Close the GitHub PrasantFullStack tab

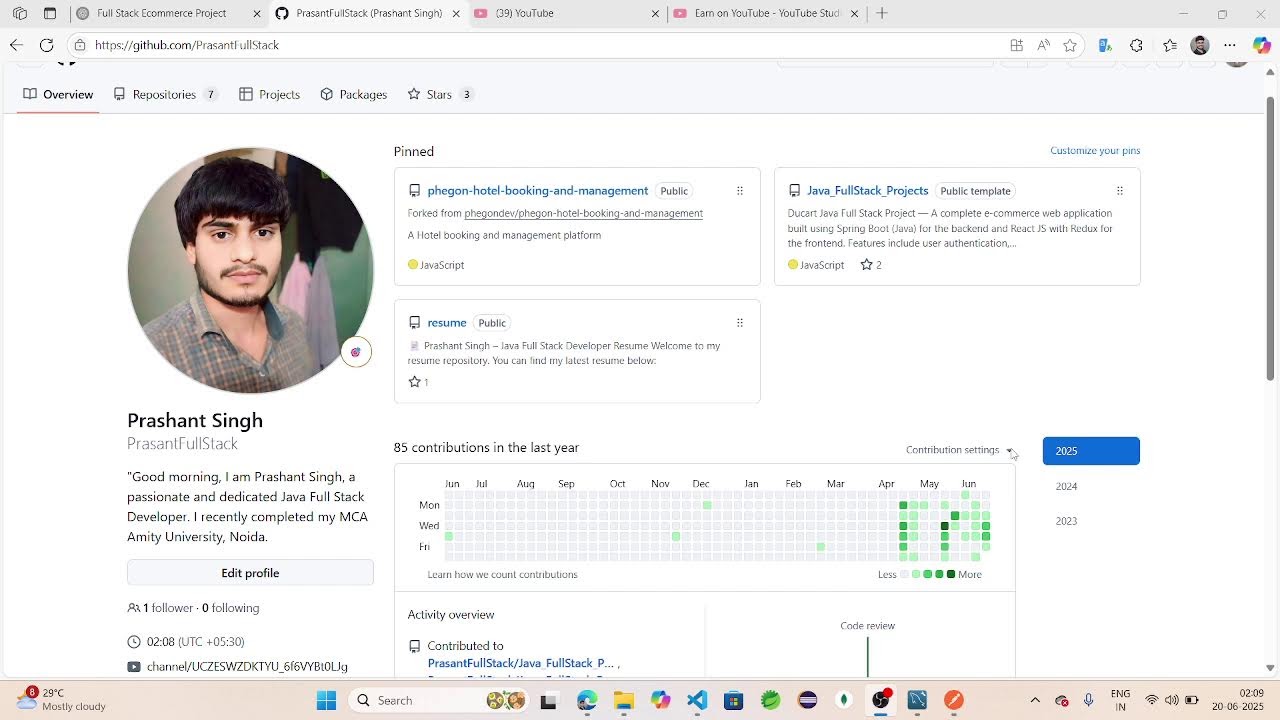[x=457, y=14]
